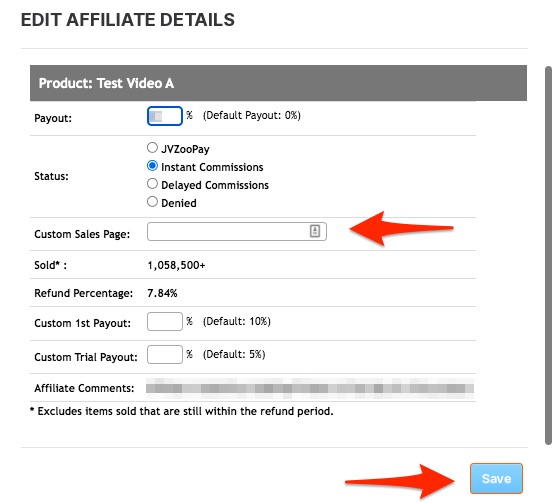Click the Custom Trial Payout input box
The height and width of the screenshot is (503, 556).
(165, 354)
